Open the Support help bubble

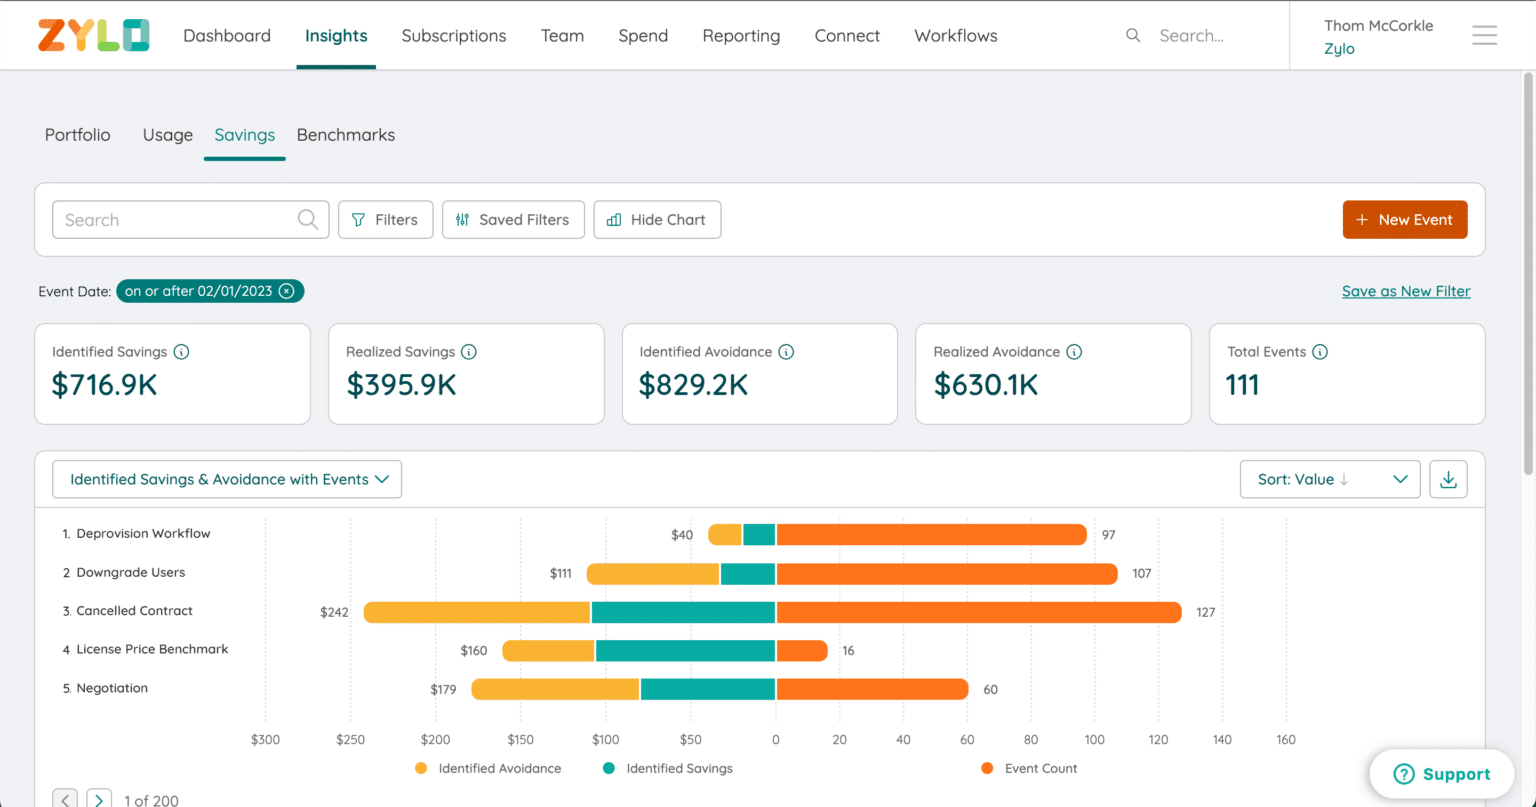[x=1440, y=773]
